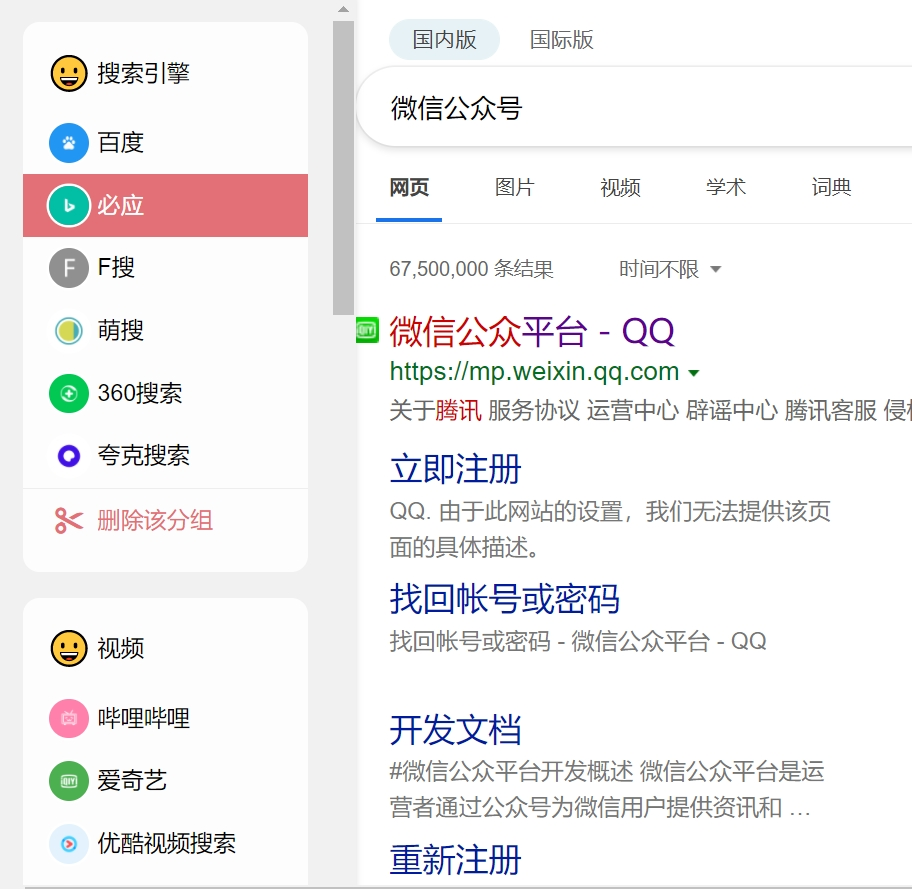This screenshot has width=912, height=889.
Task: Click the Baidu paw icon
Action: pyautogui.click(x=69, y=143)
